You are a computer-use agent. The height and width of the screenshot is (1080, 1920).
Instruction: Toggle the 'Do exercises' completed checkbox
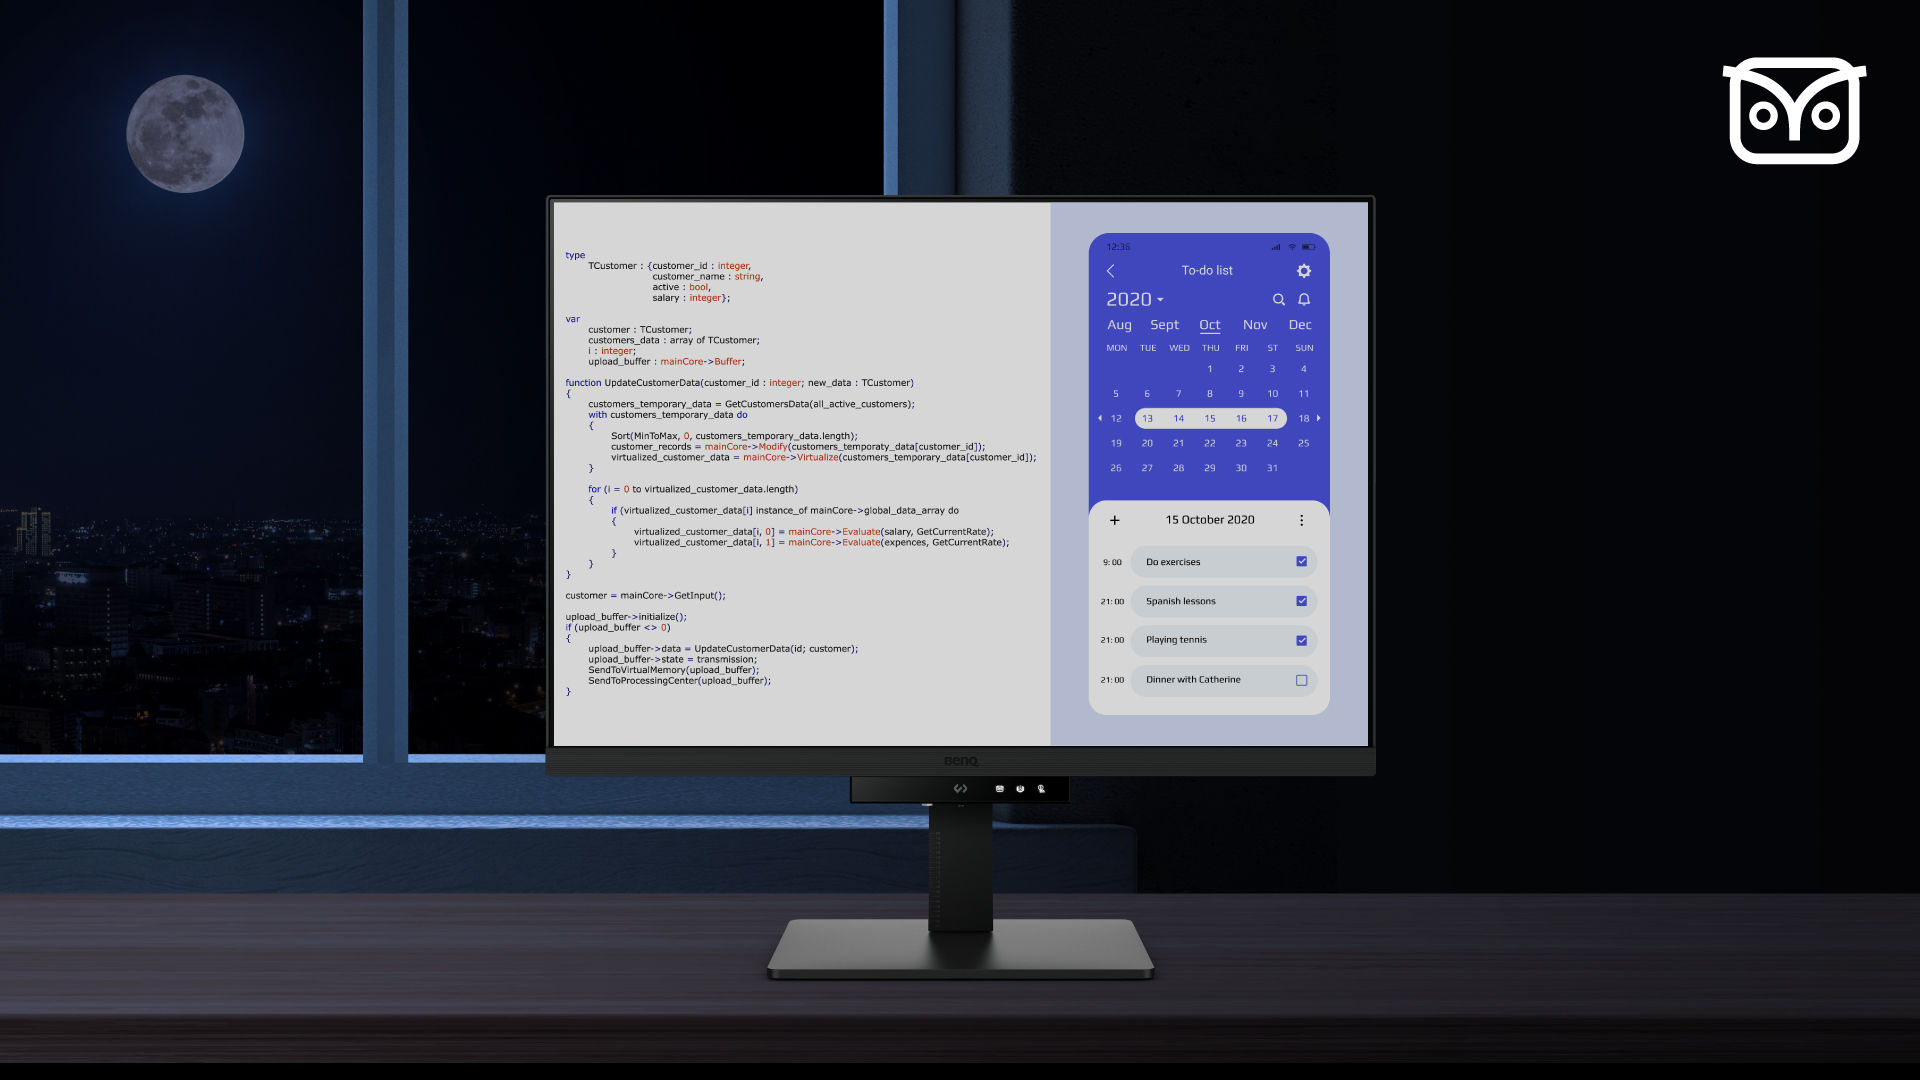(x=1302, y=560)
